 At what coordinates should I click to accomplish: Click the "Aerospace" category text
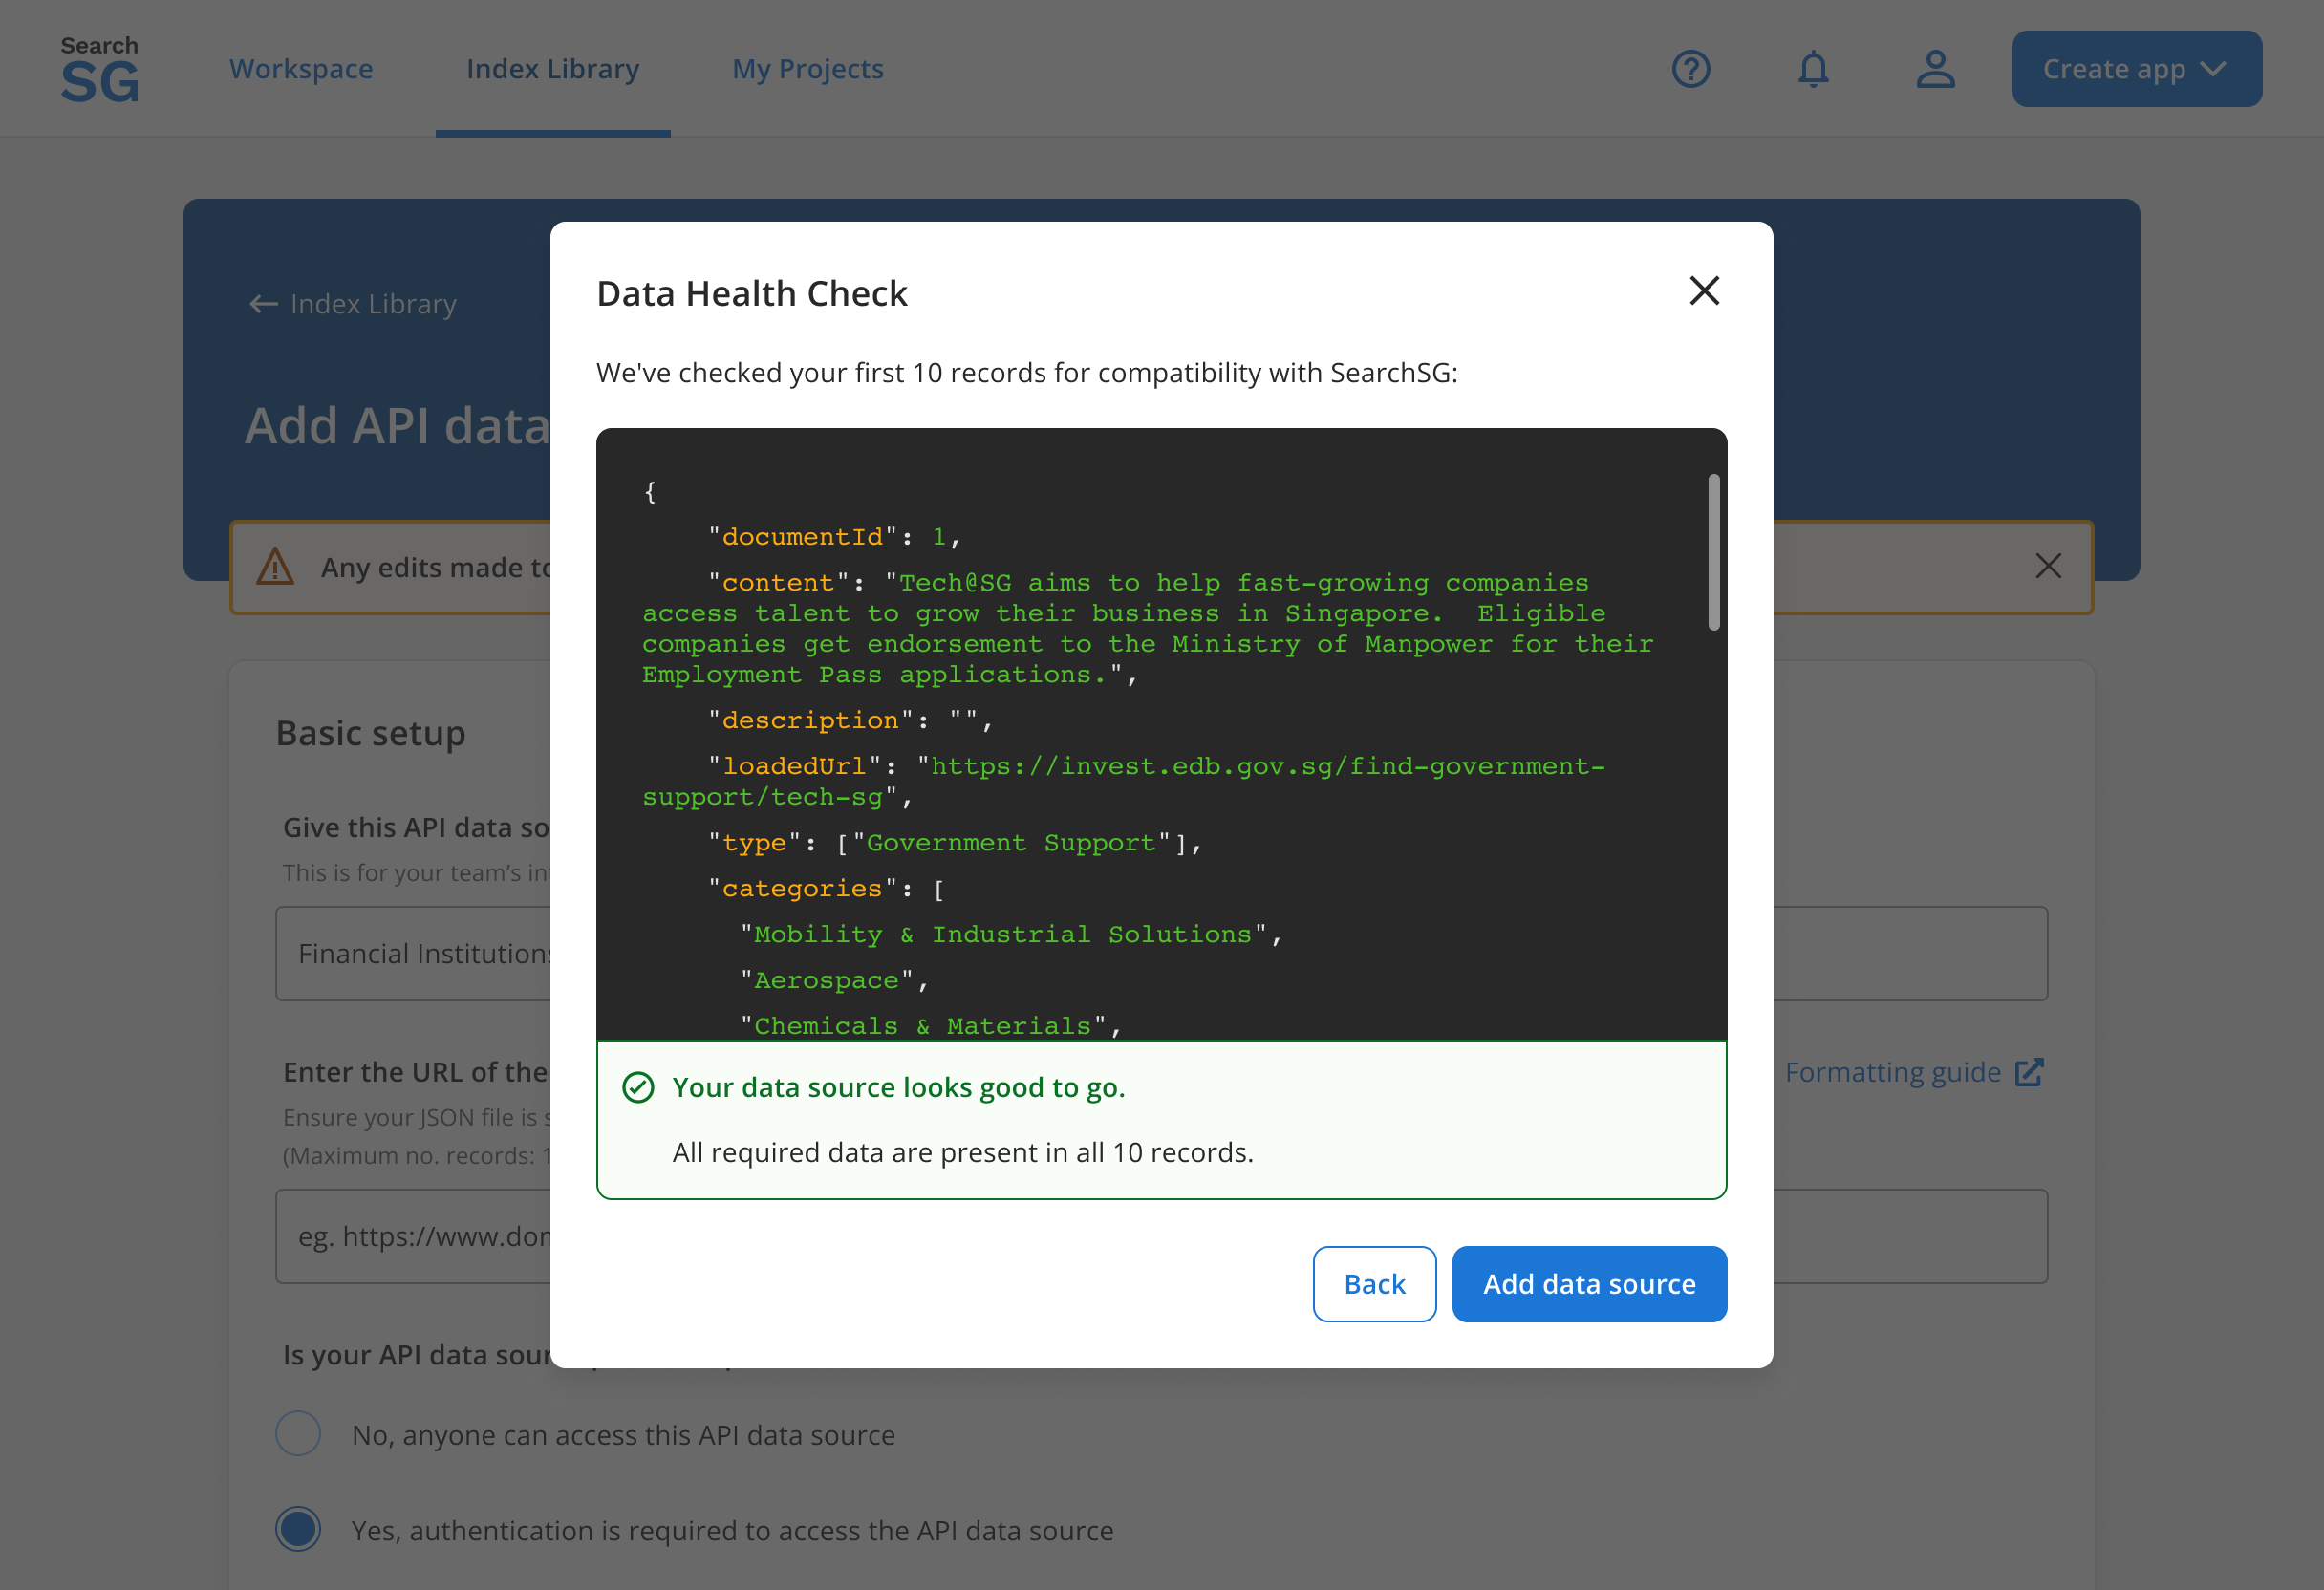[x=826, y=980]
